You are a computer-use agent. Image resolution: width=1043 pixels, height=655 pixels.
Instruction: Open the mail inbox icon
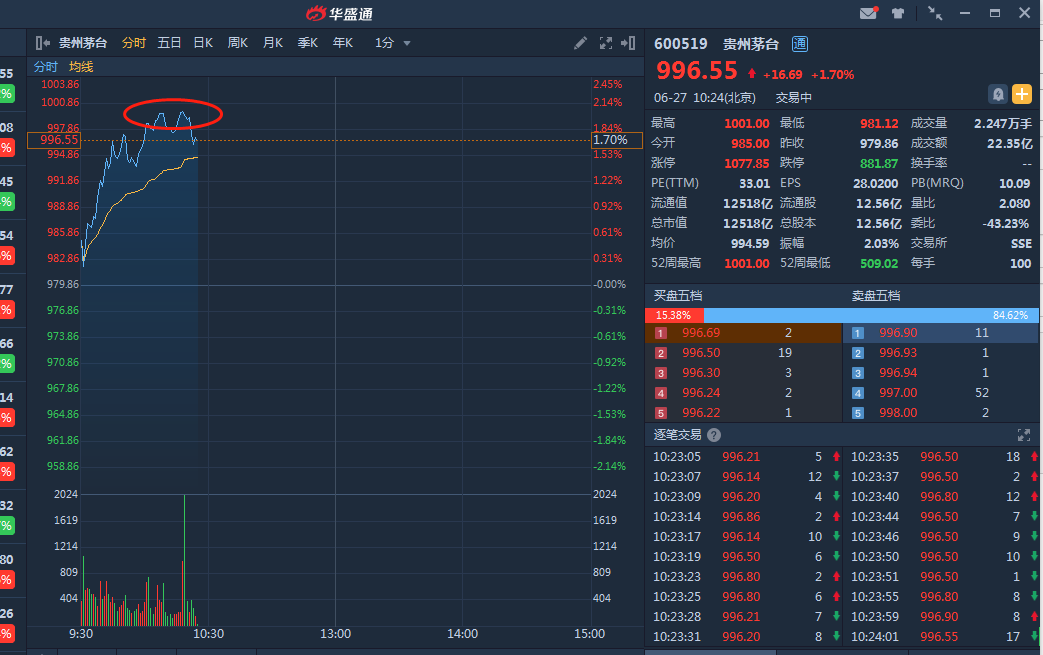869,13
